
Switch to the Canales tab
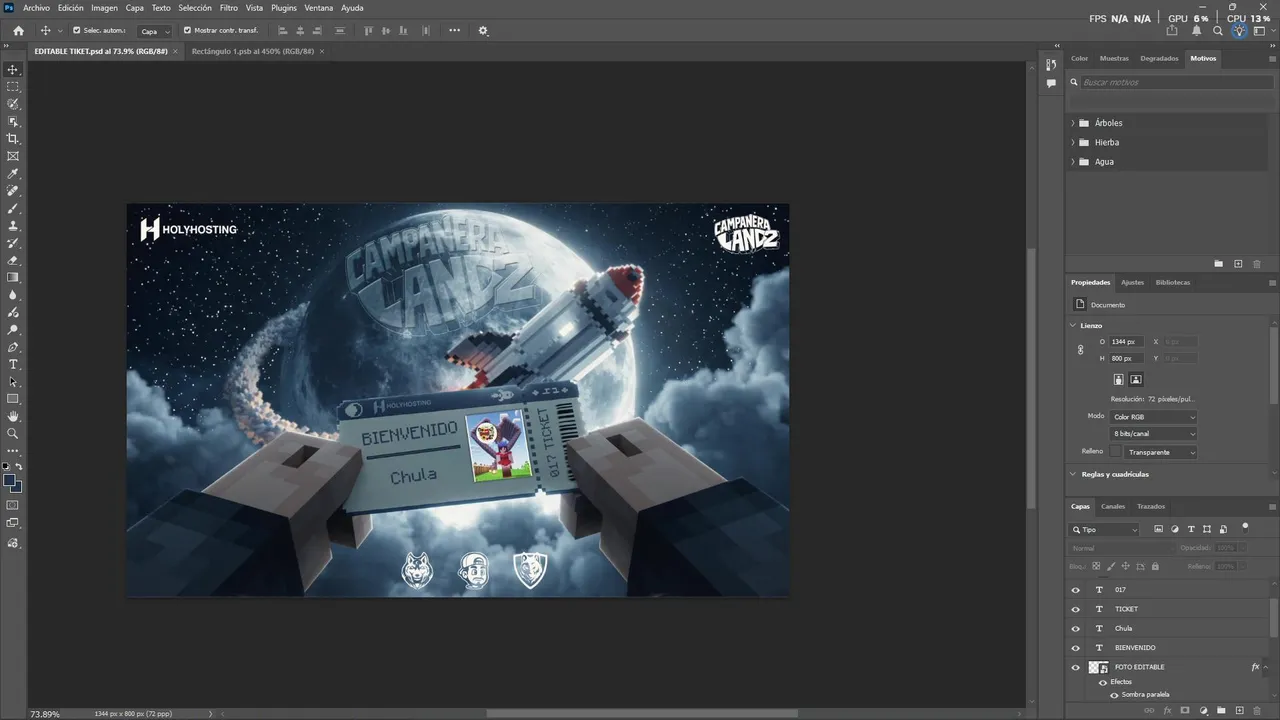click(1113, 506)
